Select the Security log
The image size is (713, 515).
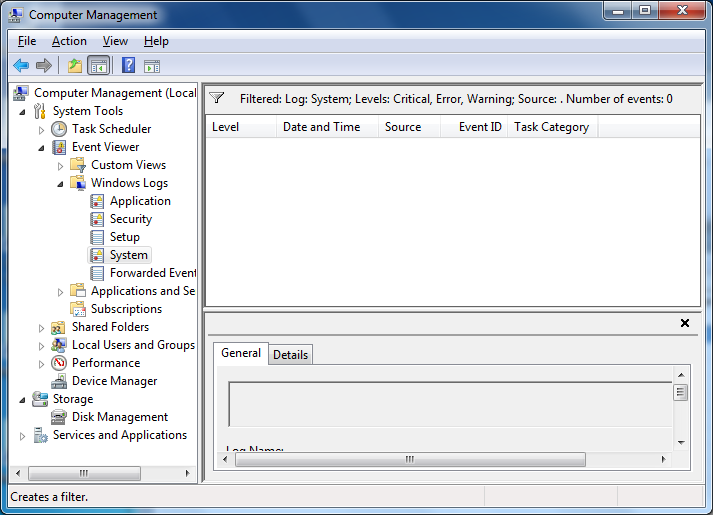(130, 219)
